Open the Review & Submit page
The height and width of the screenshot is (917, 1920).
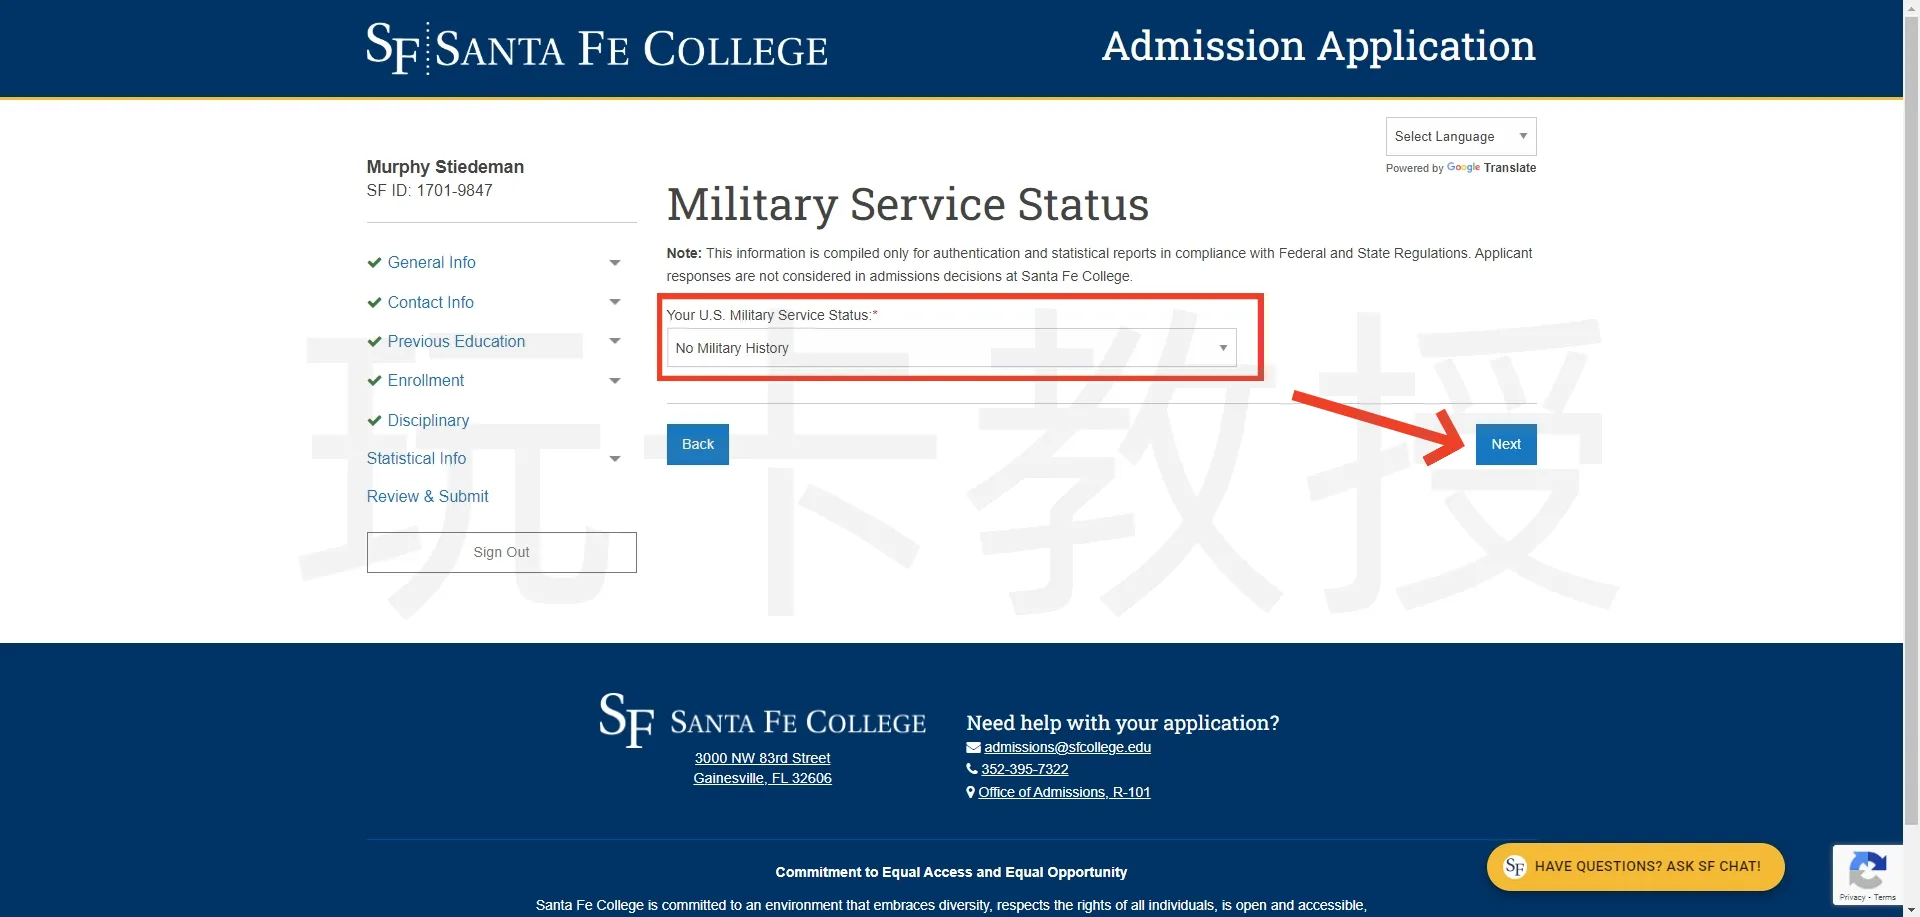tap(427, 497)
